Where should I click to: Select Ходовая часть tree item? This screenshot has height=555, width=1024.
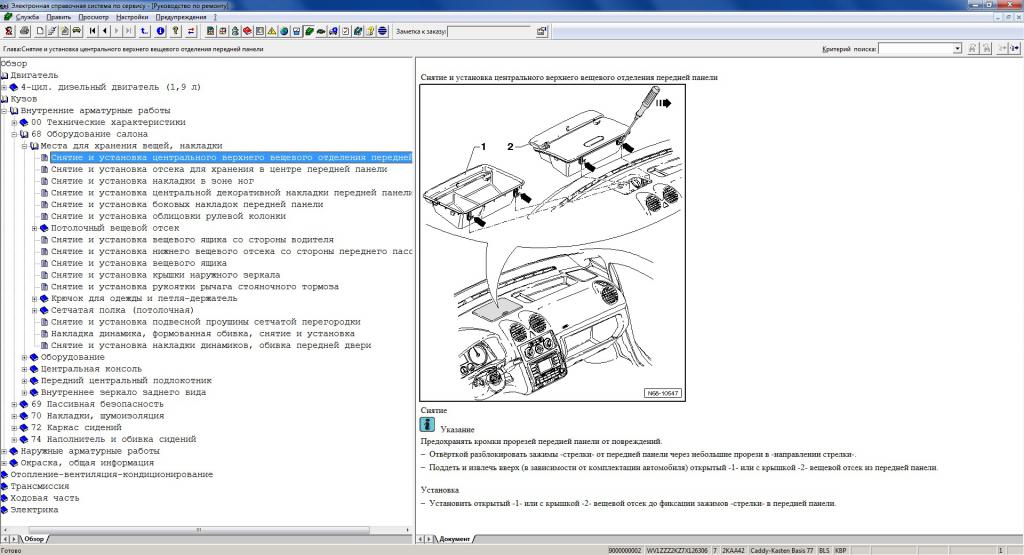point(44,498)
